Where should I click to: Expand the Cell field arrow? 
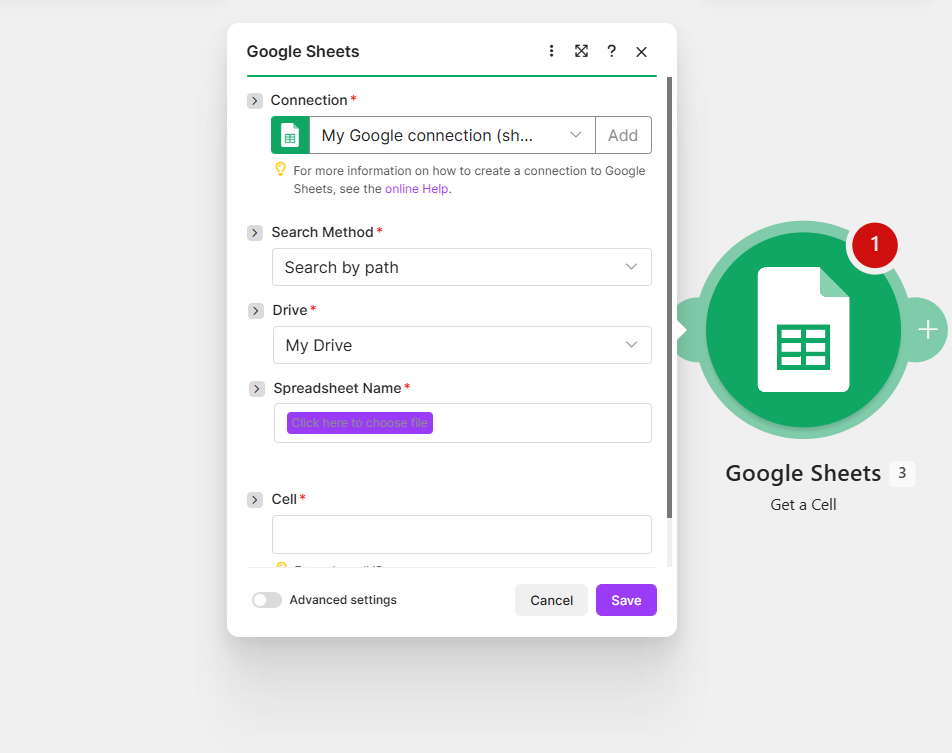[x=254, y=500]
